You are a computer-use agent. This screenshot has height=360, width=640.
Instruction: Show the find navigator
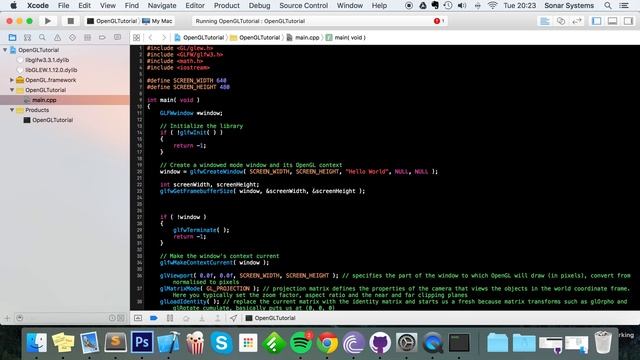click(42, 38)
